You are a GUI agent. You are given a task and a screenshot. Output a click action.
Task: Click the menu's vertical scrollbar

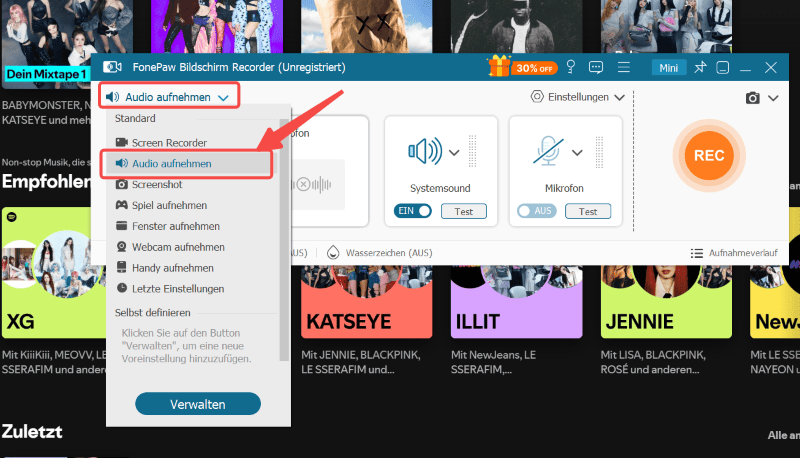pyautogui.click(x=284, y=240)
